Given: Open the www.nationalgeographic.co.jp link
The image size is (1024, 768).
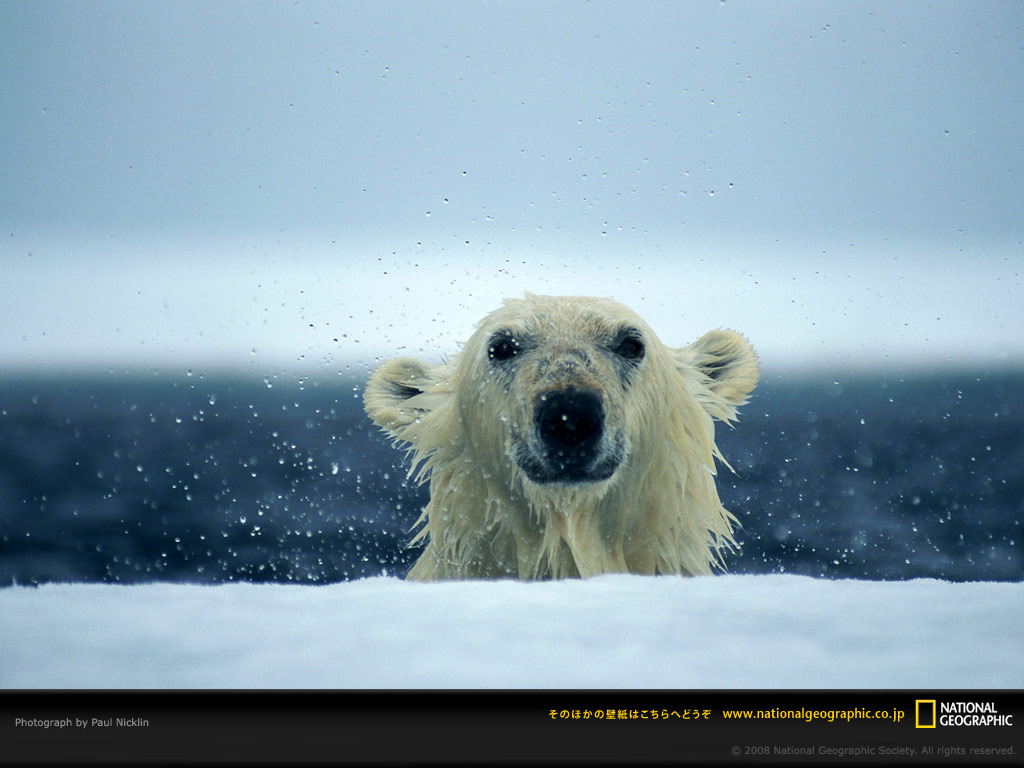Looking at the screenshot, I should pos(813,714).
